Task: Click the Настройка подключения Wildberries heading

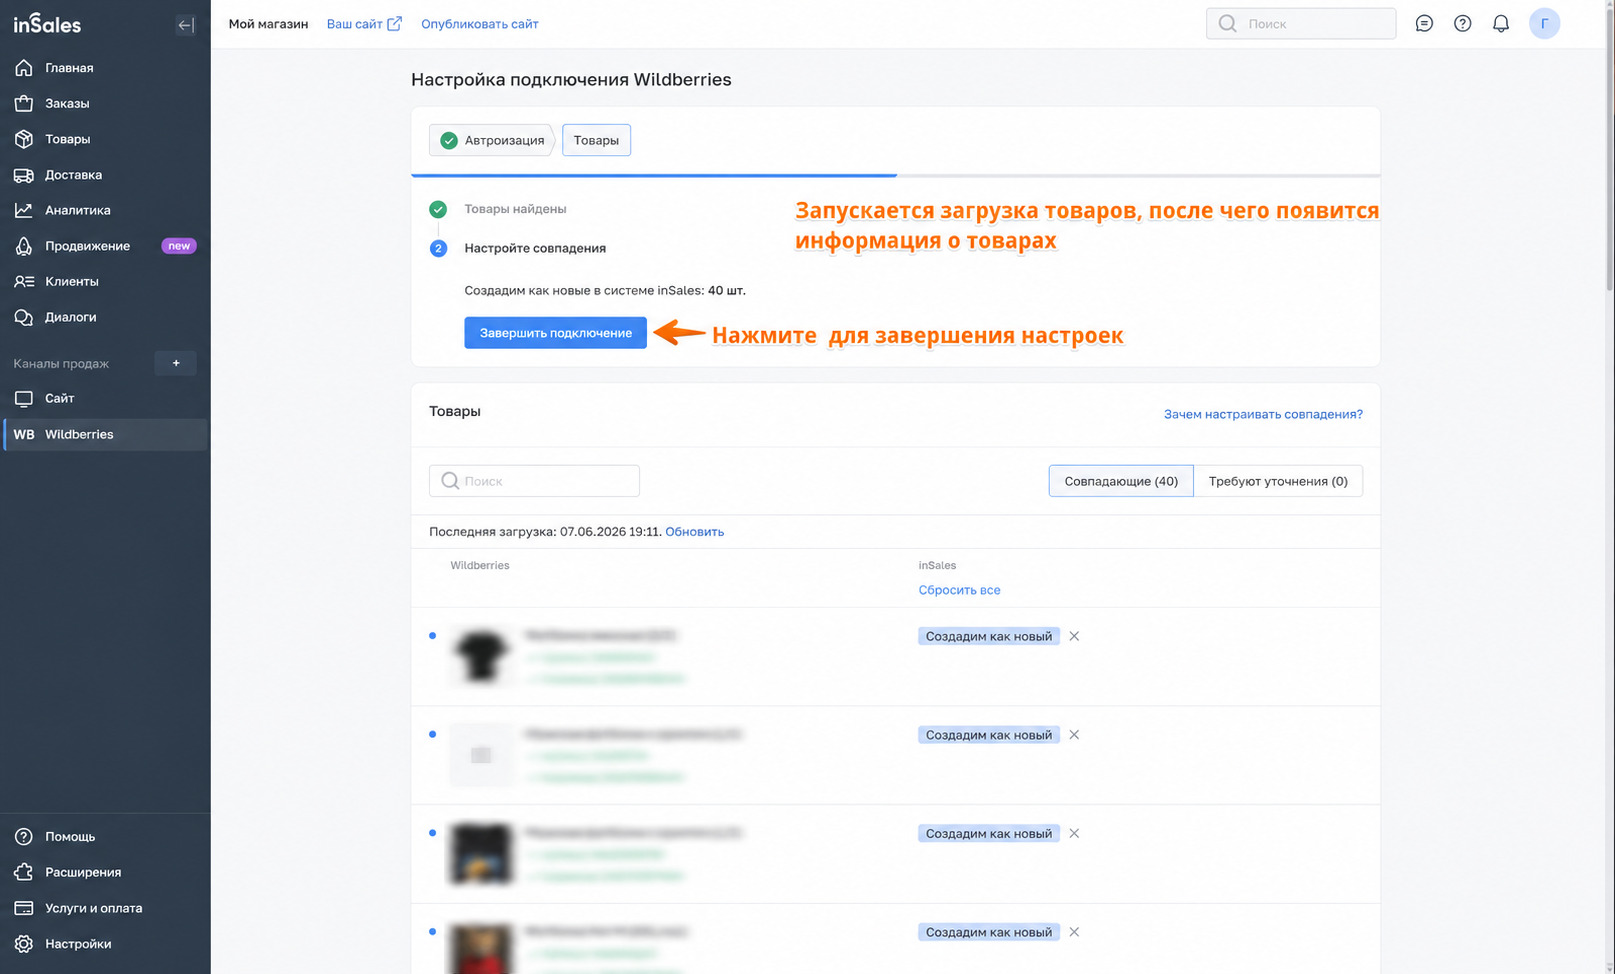Action: tap(571, 80)
